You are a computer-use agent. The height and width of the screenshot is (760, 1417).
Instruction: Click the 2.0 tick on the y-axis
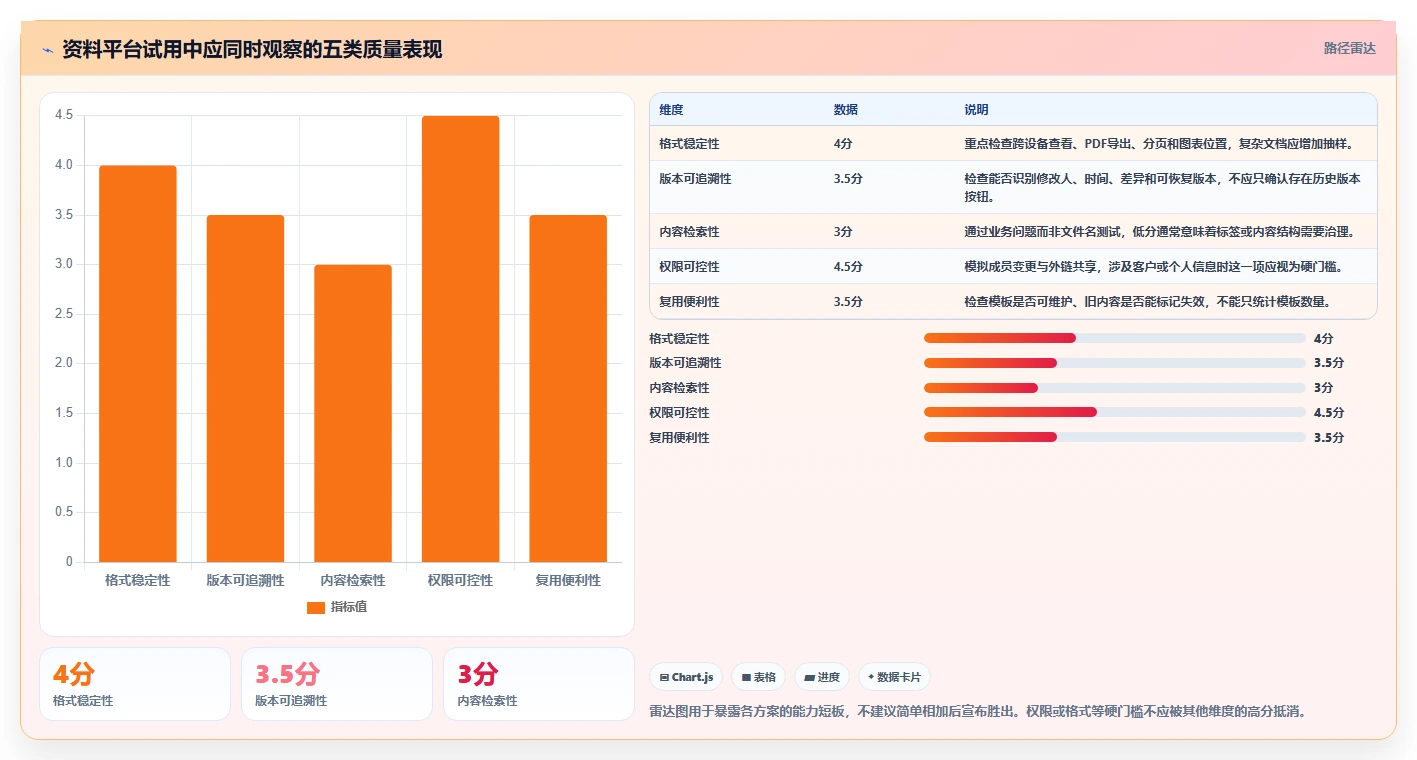point(64,364)
